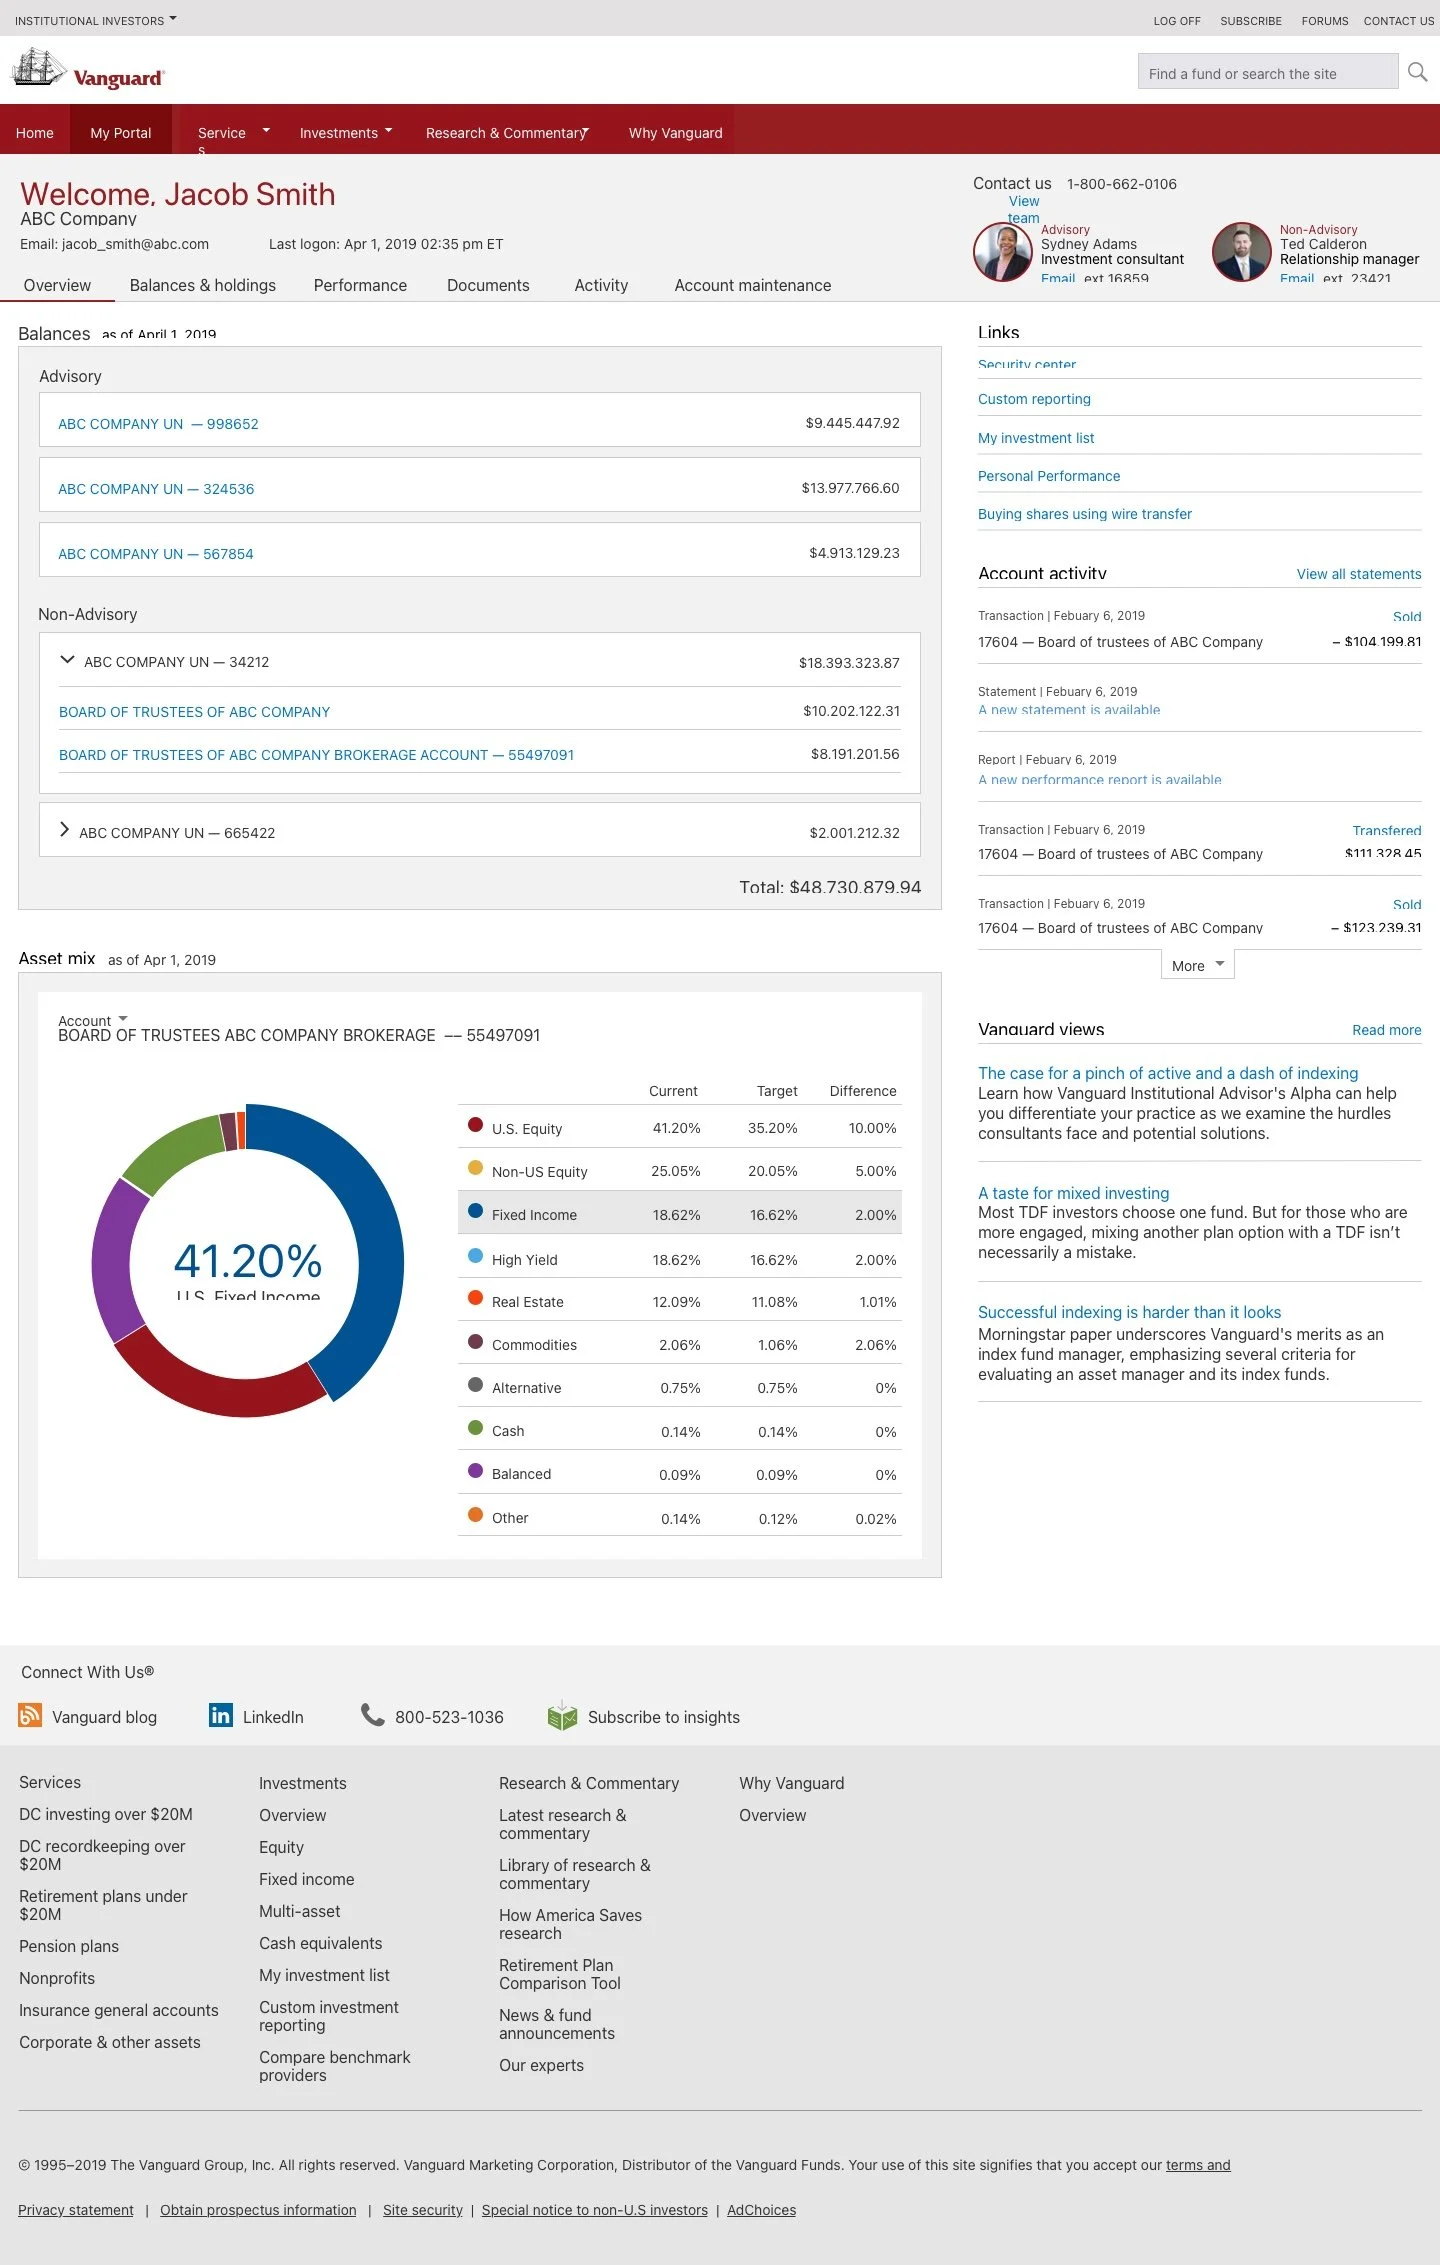Click the LOG OFF link
This screenshot has width=1440, height=2265.
1177,20
